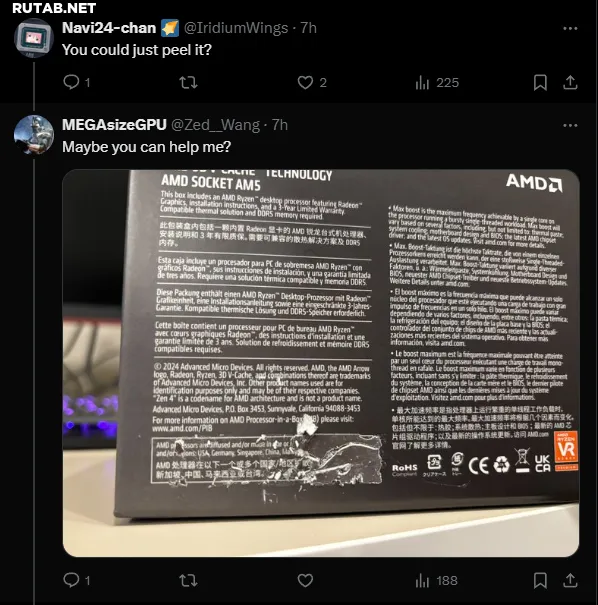Open the MEGAsizeGPU display name link
This screenshot has height=605, width=598.
coord(114,125)
